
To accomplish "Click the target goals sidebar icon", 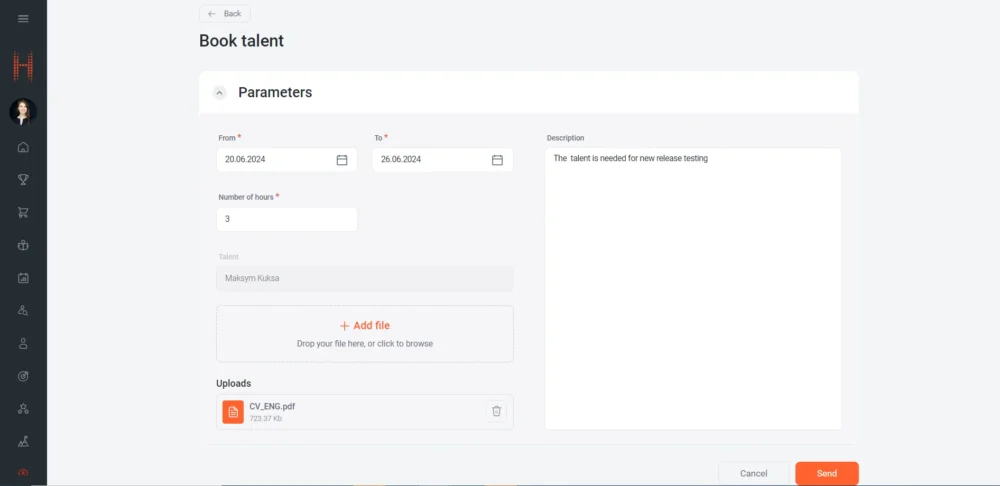I will pos(23,376).
